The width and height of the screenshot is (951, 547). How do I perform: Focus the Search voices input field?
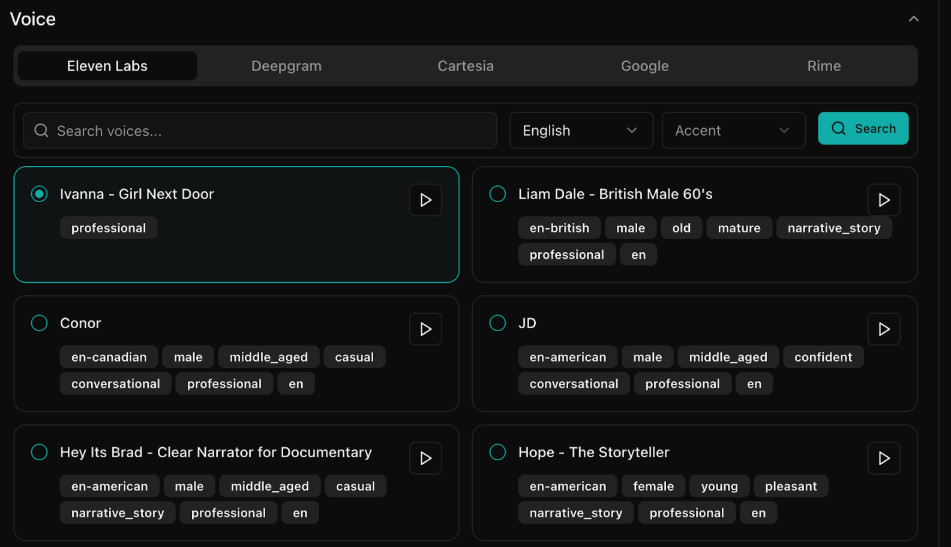(x=260, y=130)
